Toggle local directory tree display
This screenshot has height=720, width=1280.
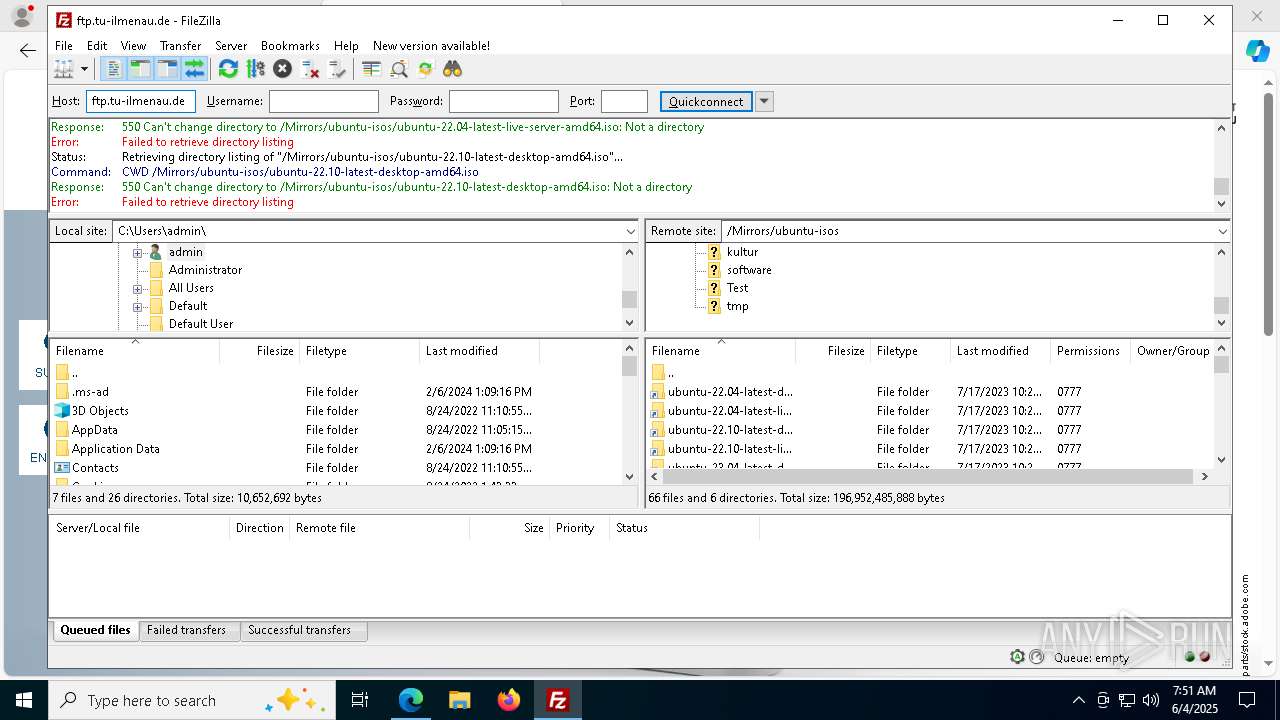[140, 69]
